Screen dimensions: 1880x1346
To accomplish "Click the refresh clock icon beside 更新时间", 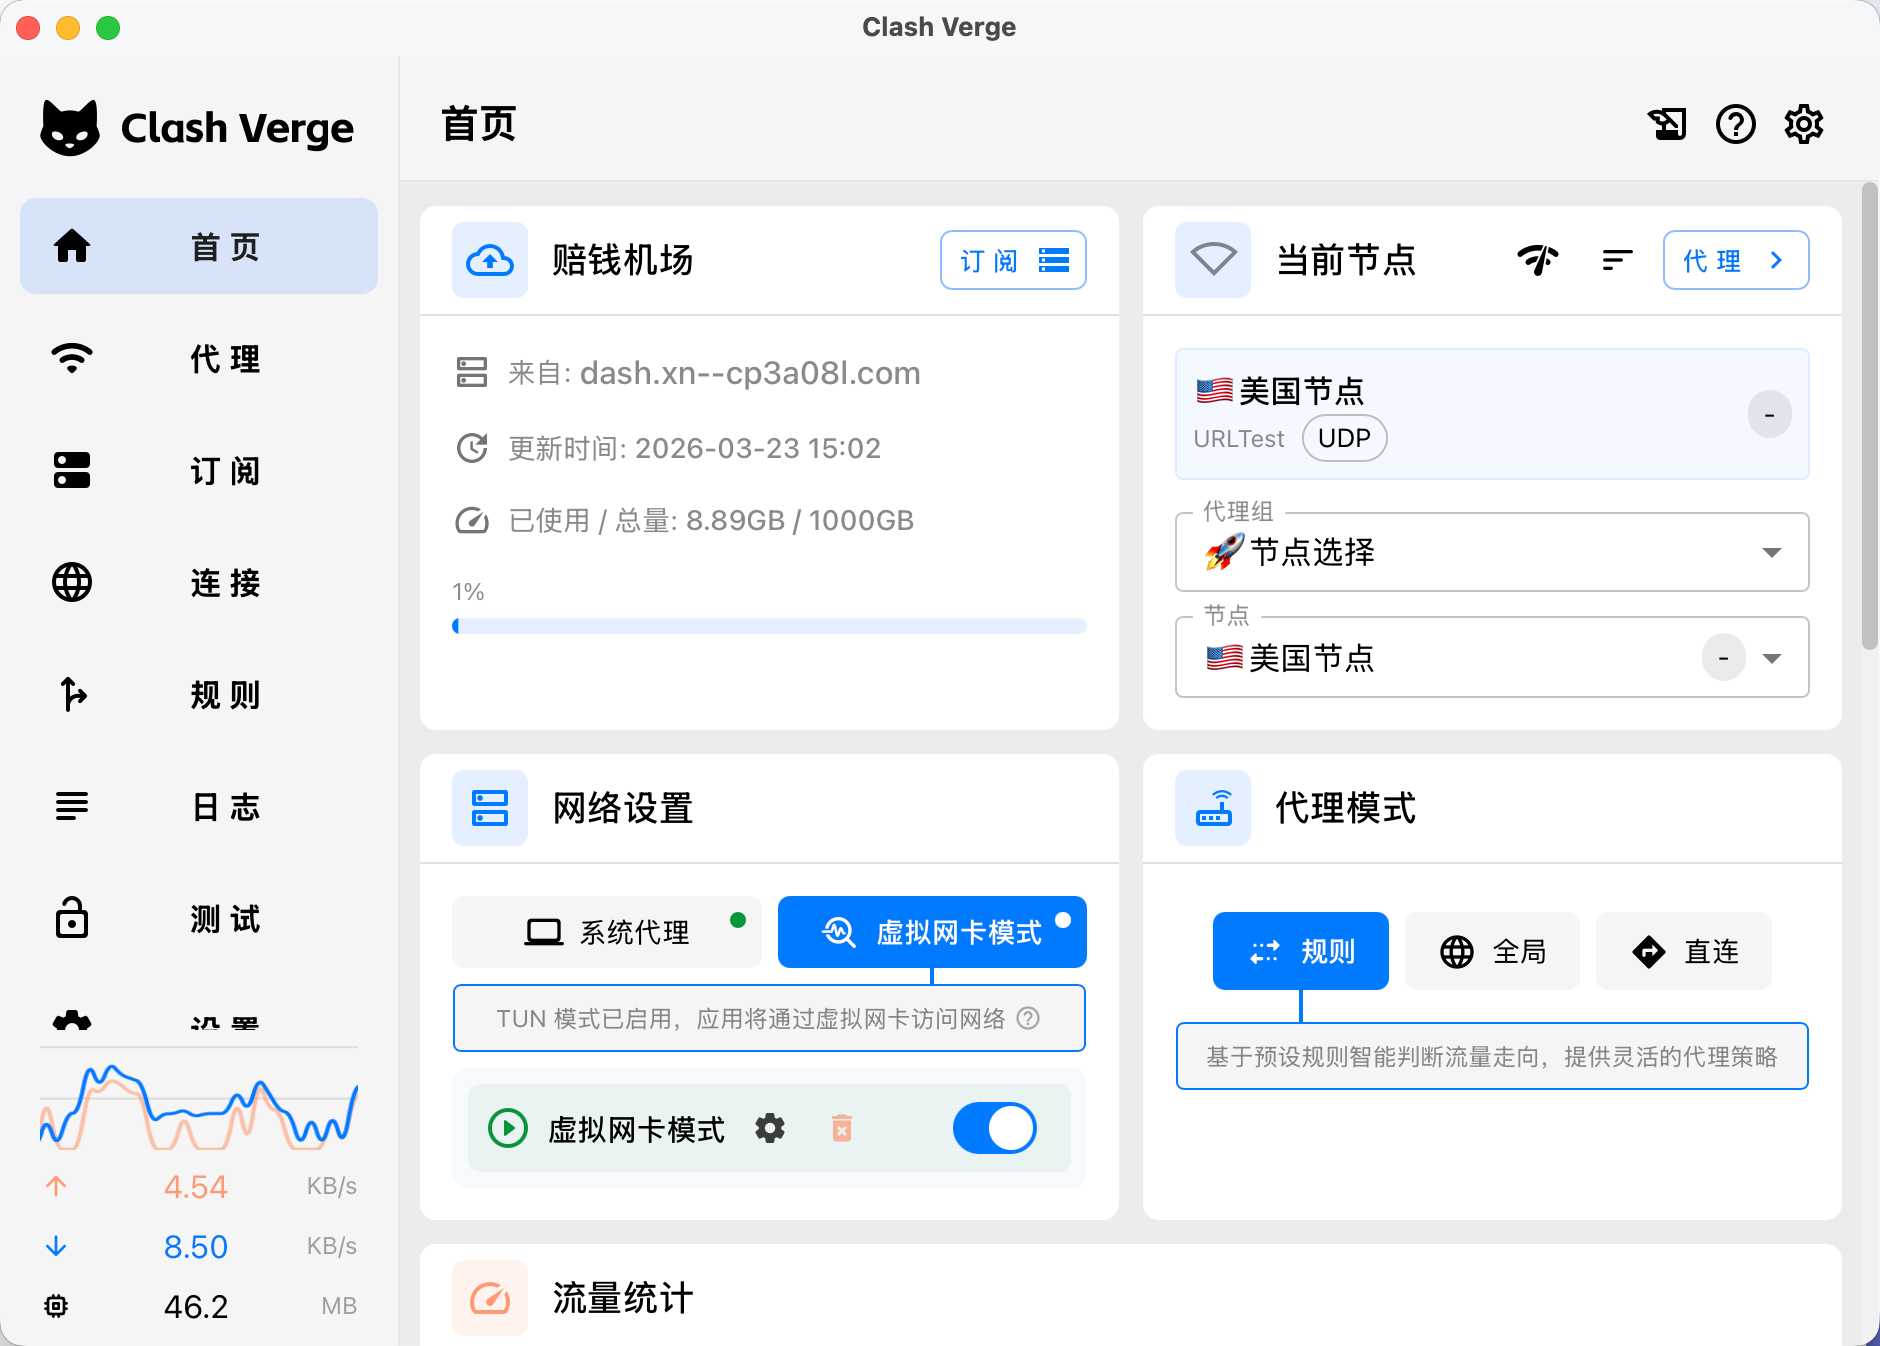I will pos(472,448).
